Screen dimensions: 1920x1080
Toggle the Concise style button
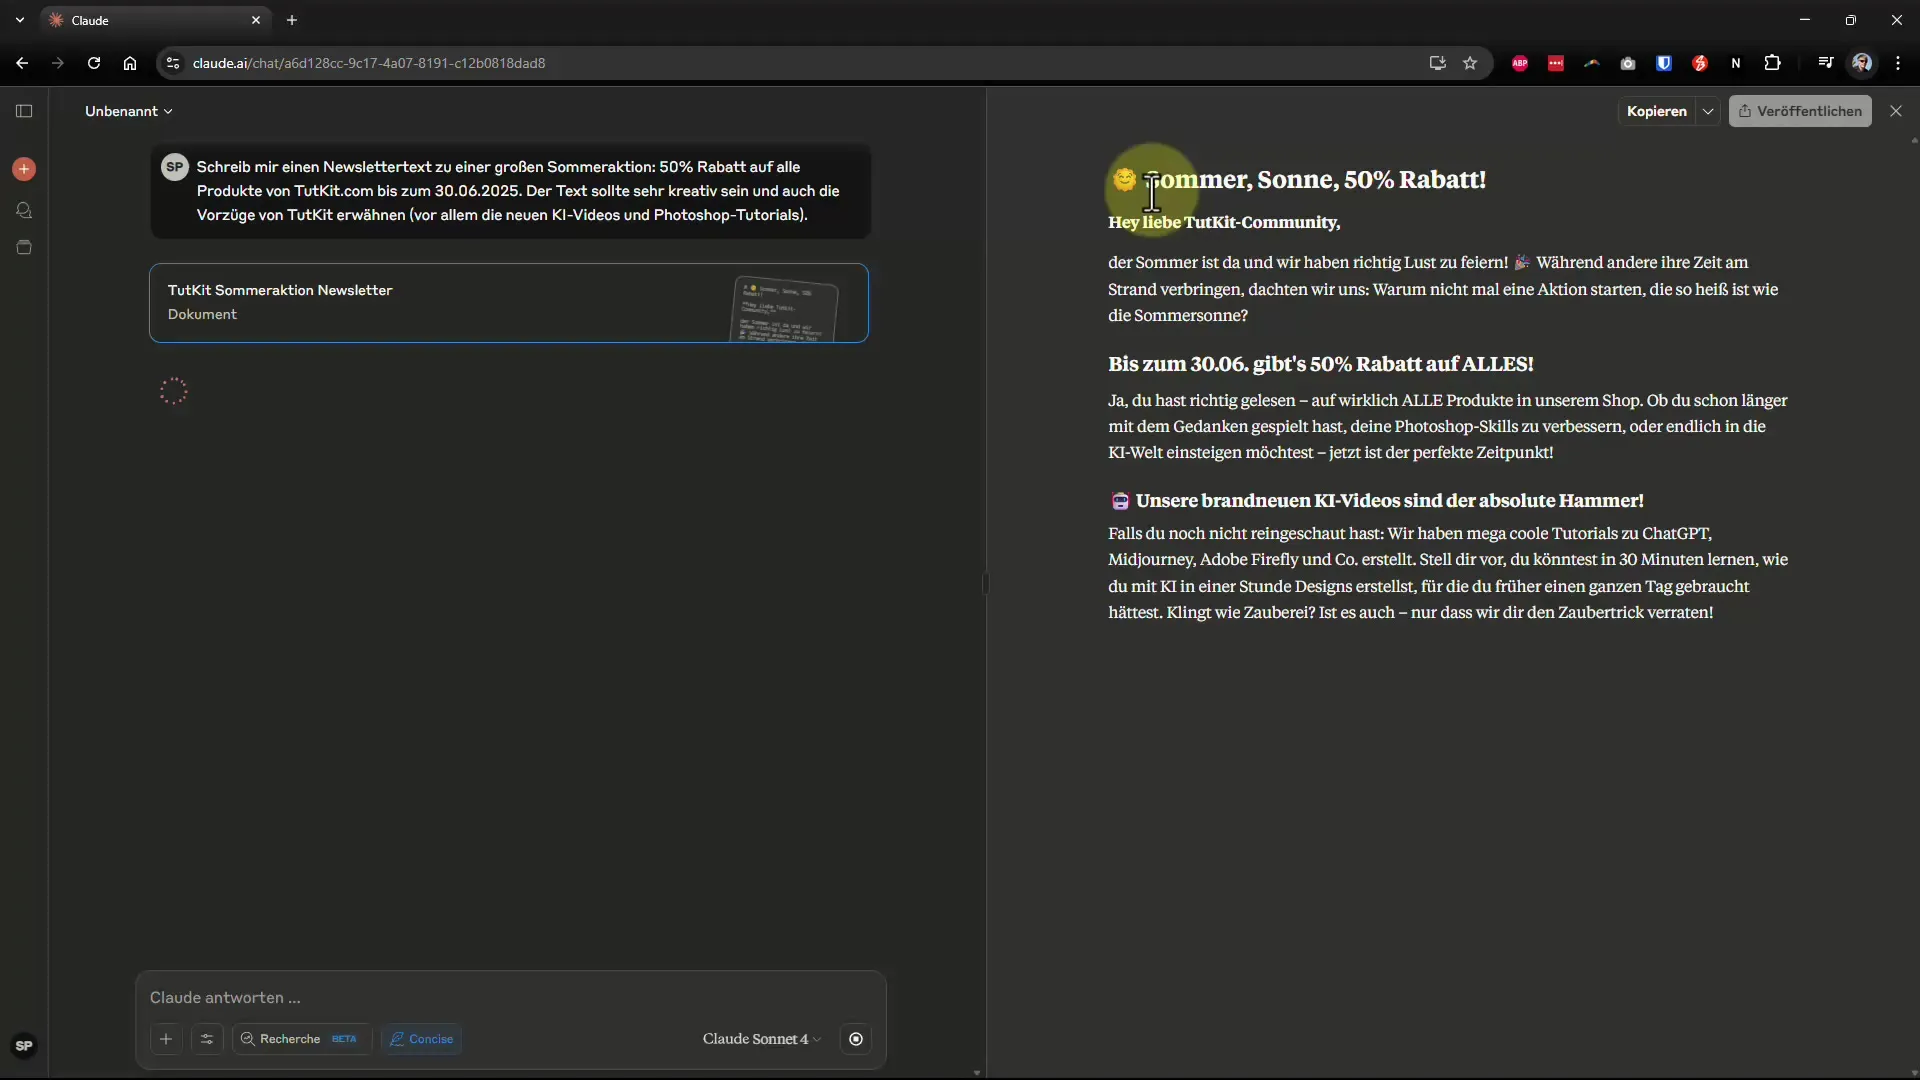point(421,1039)
